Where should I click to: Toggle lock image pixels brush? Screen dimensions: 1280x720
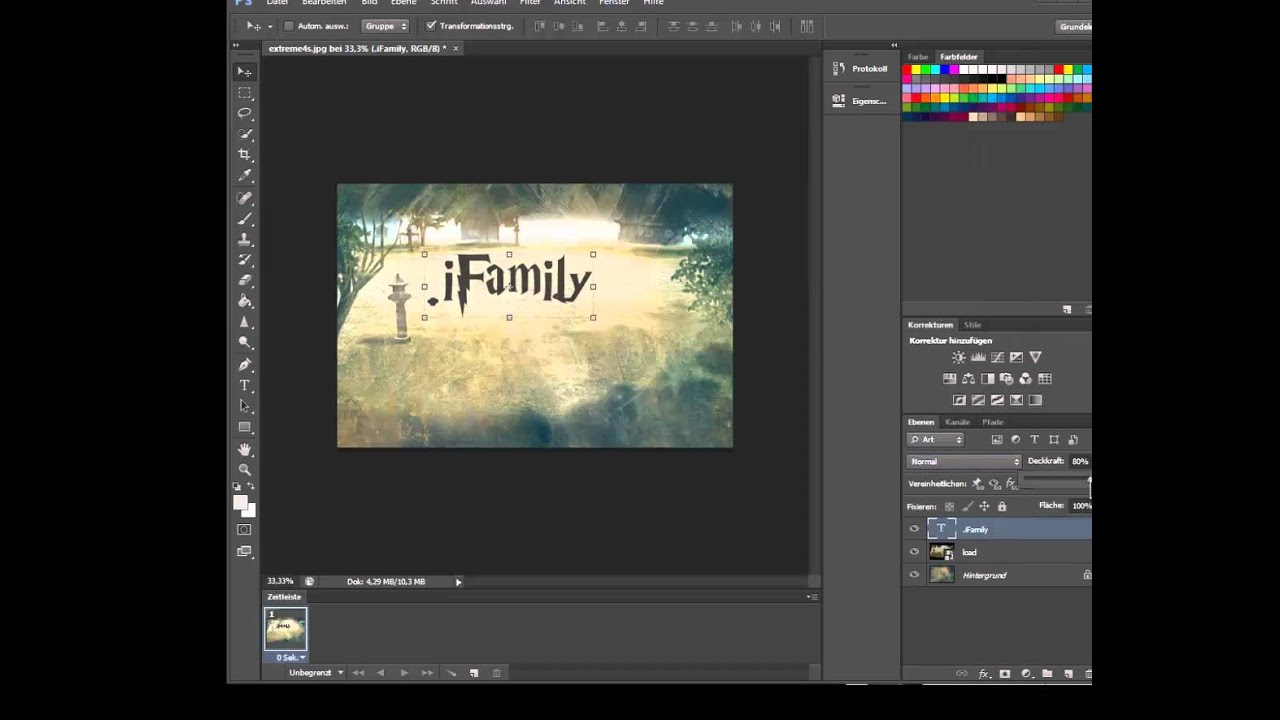(x=967, y=507)
